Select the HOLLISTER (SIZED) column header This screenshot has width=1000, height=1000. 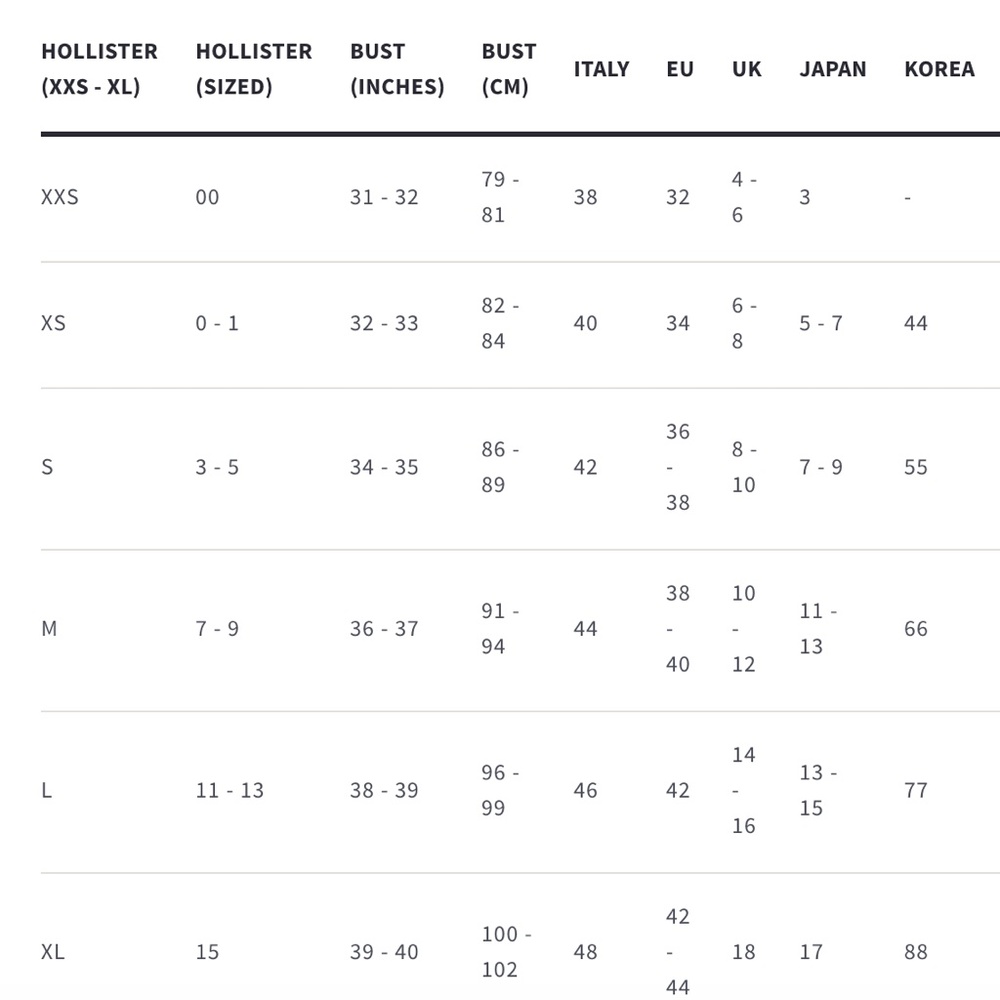click(x=254, y=69)
